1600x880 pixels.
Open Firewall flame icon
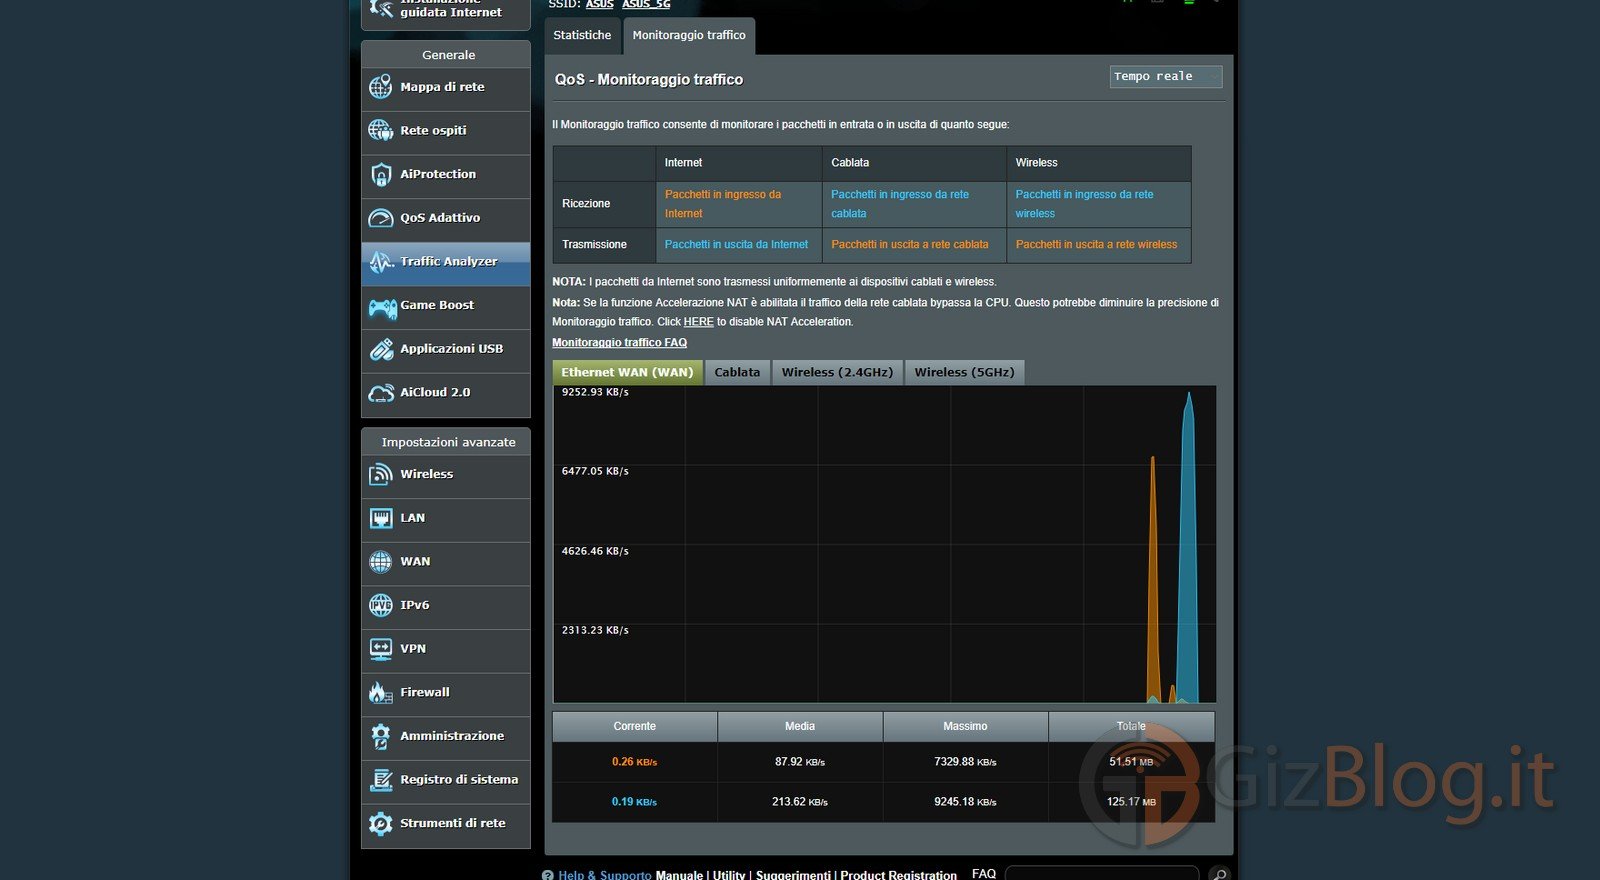click(x=381, y=692)
